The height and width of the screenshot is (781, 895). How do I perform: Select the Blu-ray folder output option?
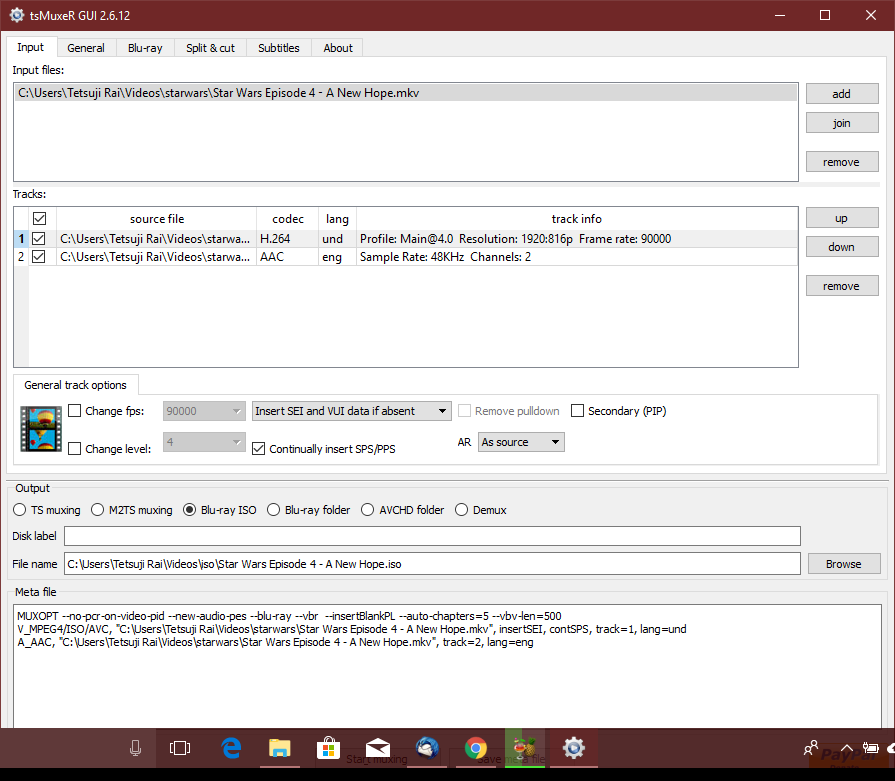point(273,510)
